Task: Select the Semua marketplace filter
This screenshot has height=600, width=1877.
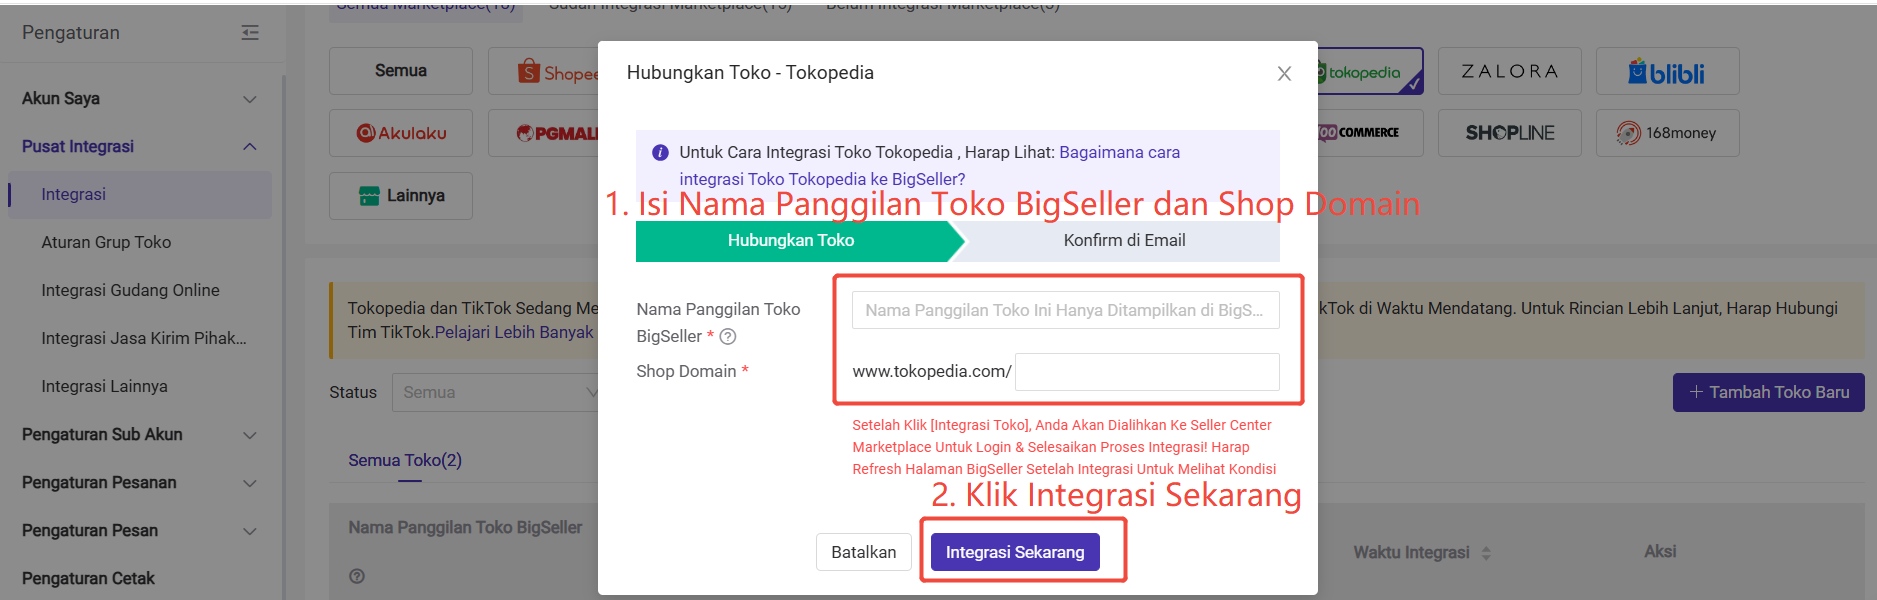Action: point(401,71)
